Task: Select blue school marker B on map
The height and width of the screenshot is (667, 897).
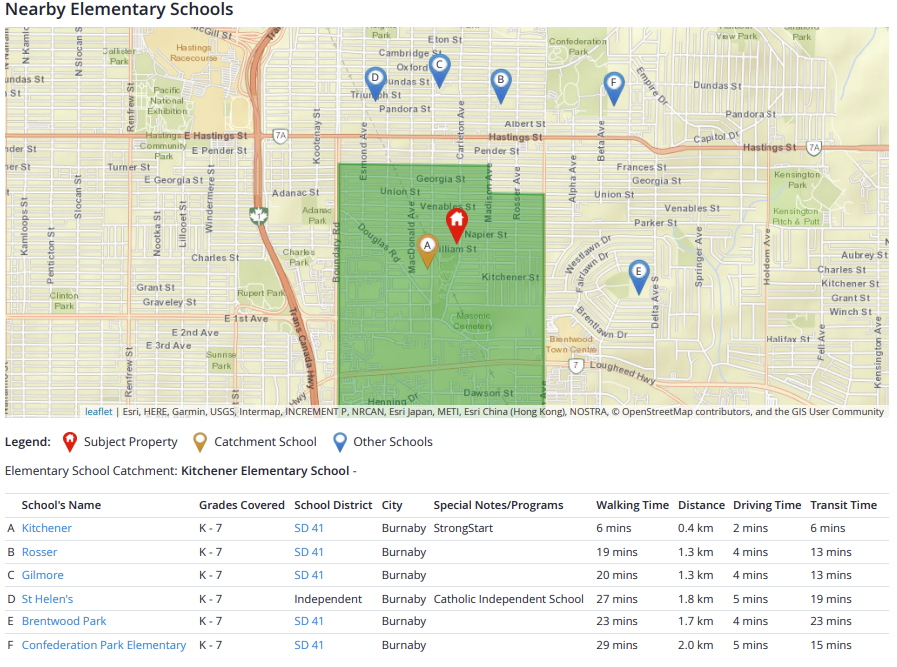Action: (501, 83)
